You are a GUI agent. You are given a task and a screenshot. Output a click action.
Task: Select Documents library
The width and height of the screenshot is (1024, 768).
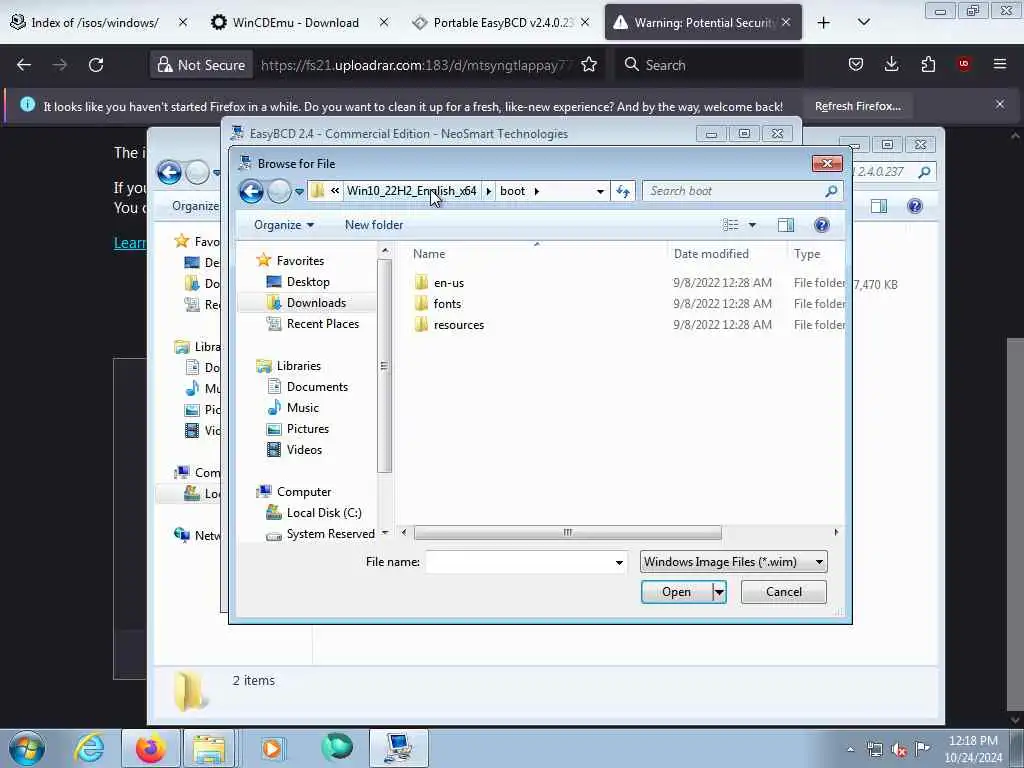(317, 387)
